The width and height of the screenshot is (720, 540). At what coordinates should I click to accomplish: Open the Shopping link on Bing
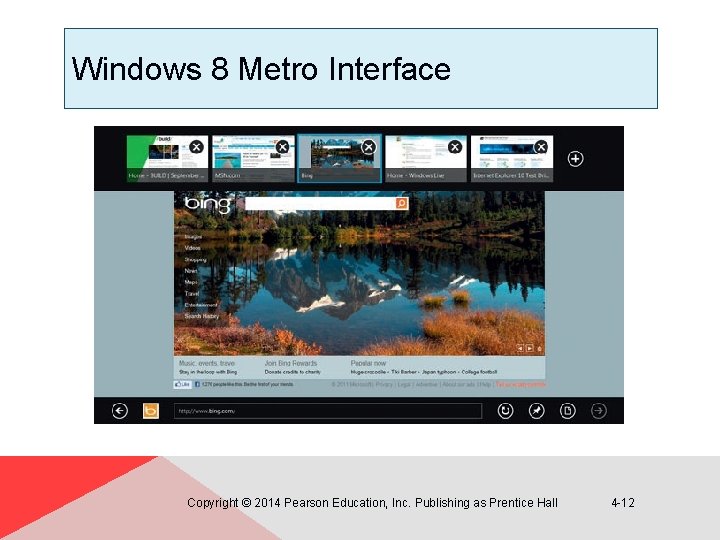(196, 259)
